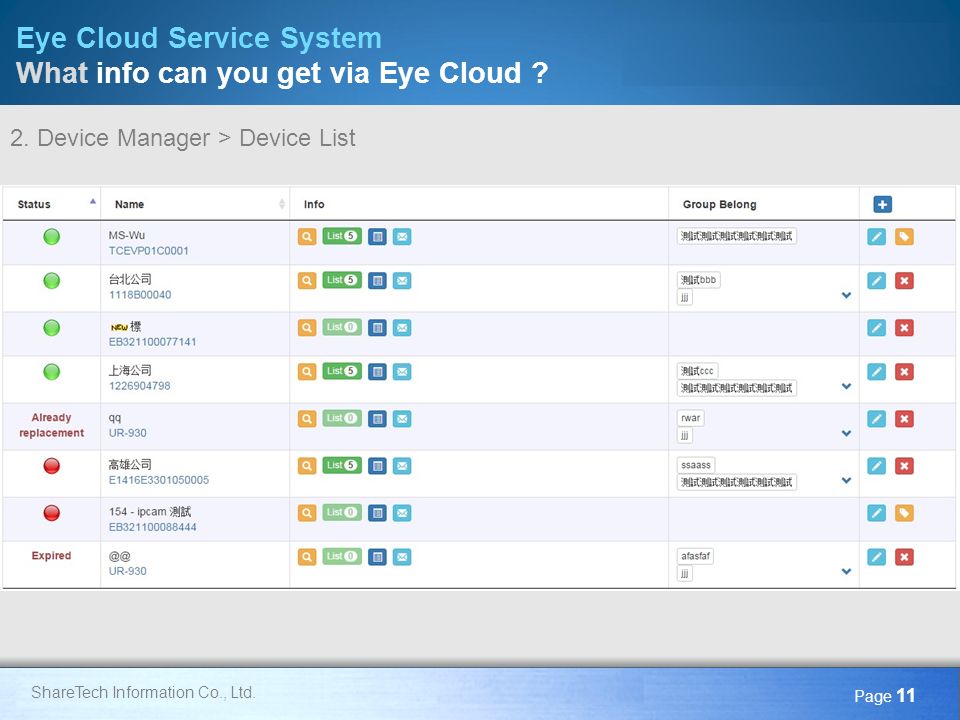This screenshot has height=720, width=960.
Task: Expand the group list for 台北公司
Action: click(846, 295)
